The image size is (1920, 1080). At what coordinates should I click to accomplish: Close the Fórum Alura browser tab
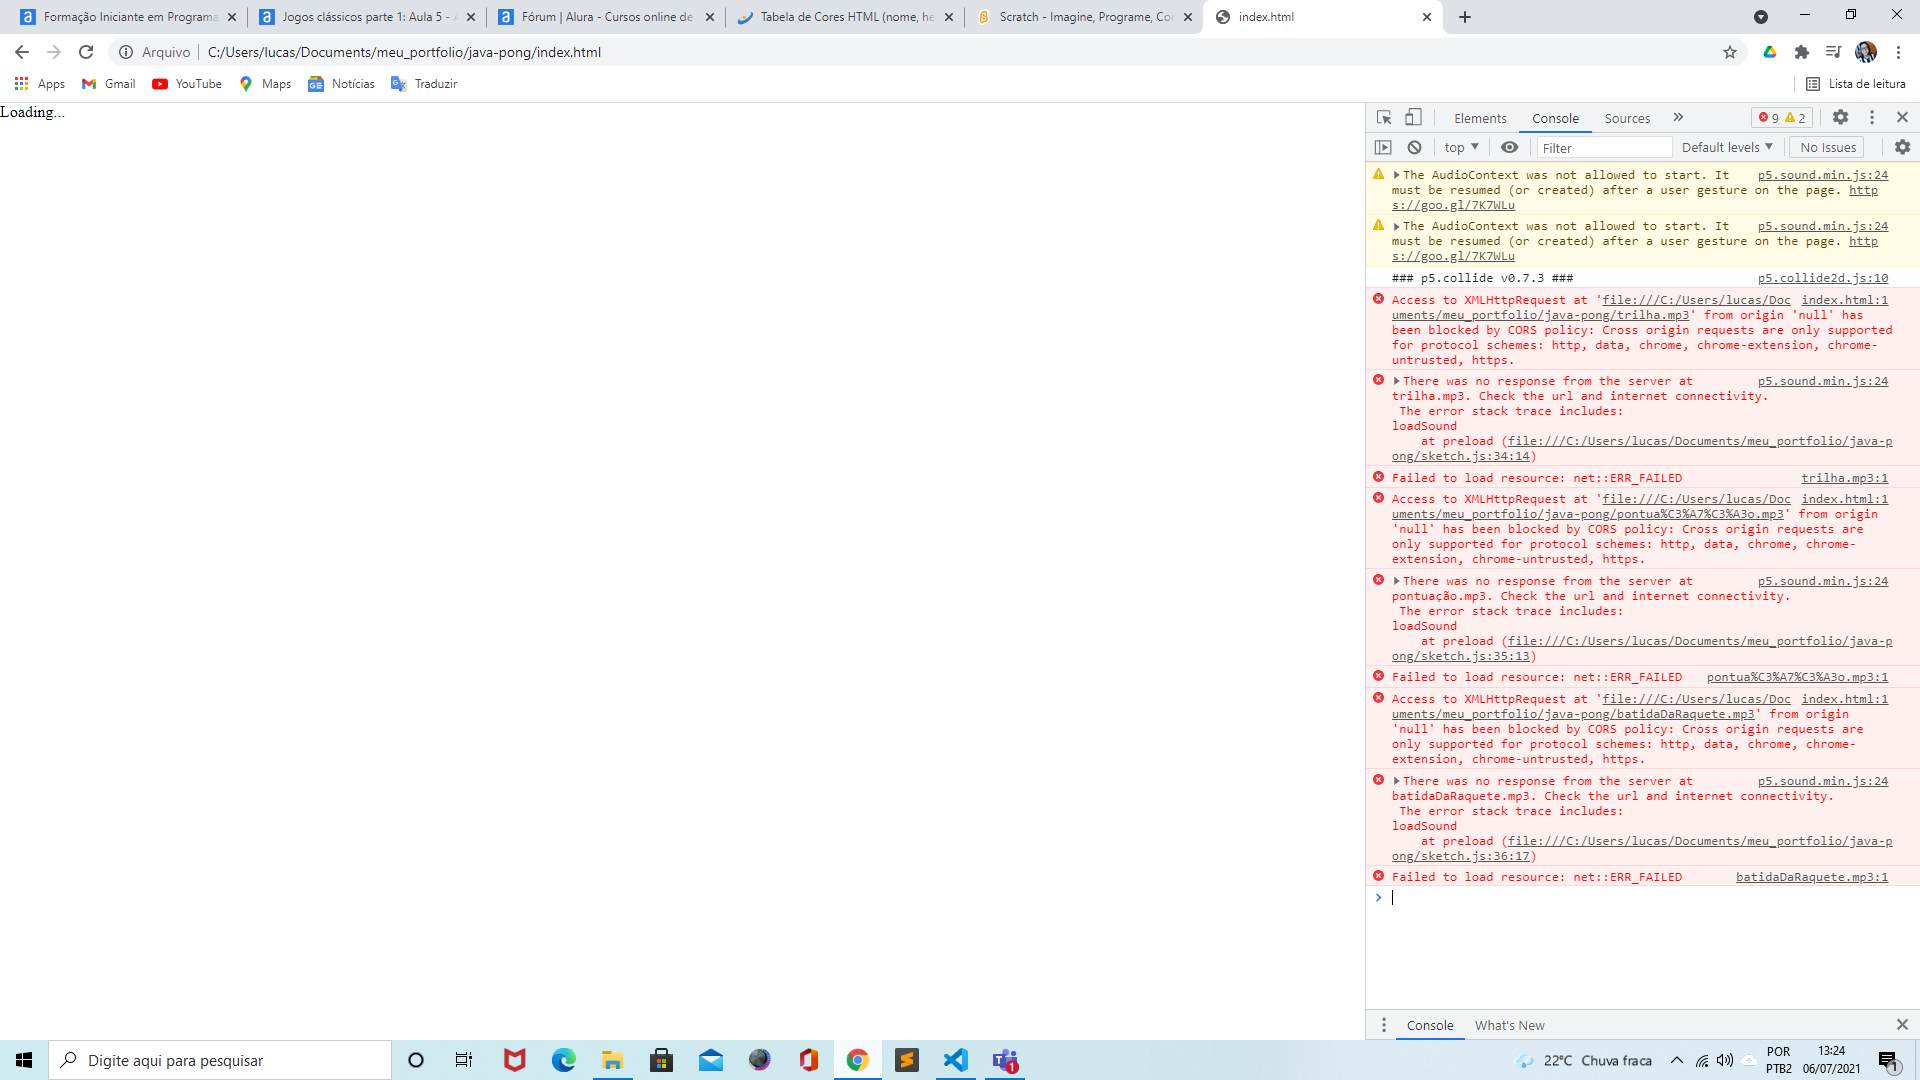pos(710,17)
